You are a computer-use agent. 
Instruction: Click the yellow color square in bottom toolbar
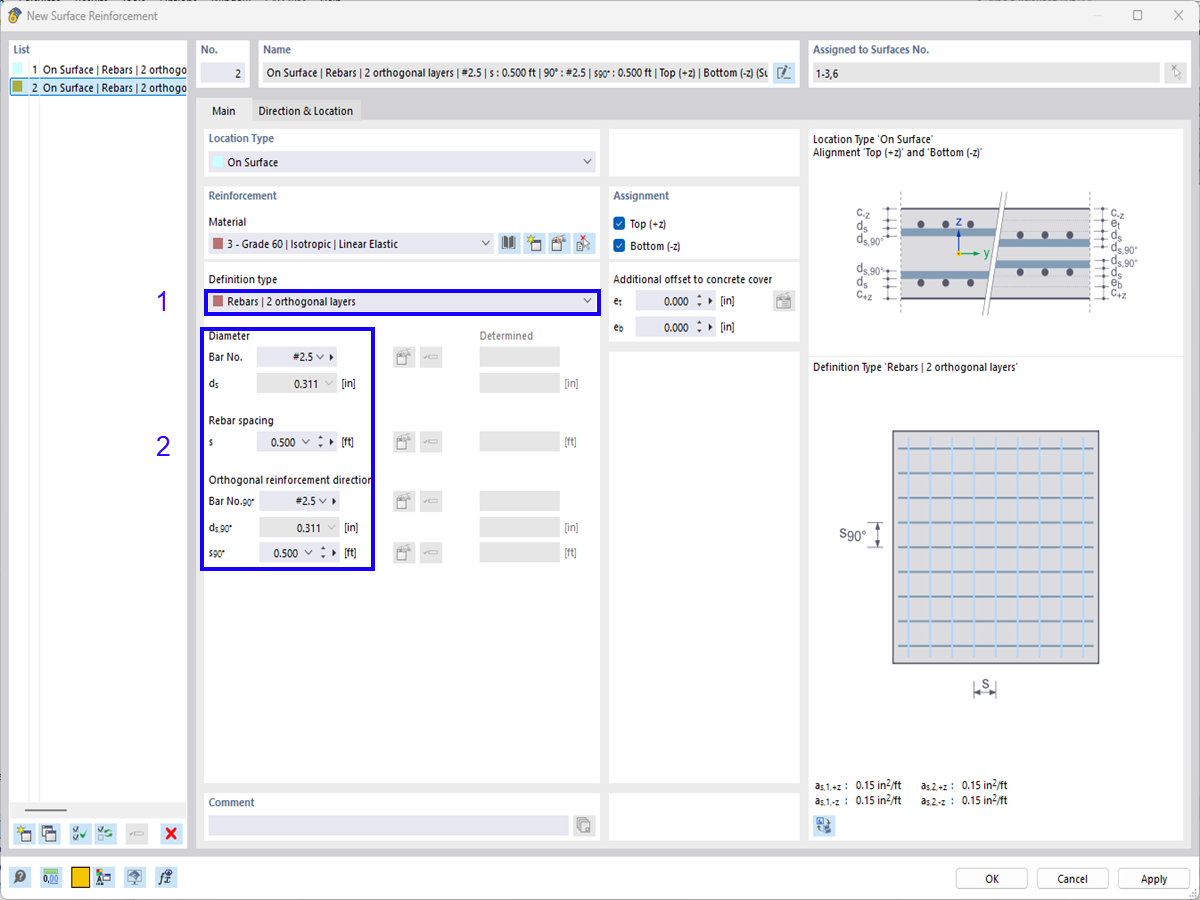(x=80, y=878)
